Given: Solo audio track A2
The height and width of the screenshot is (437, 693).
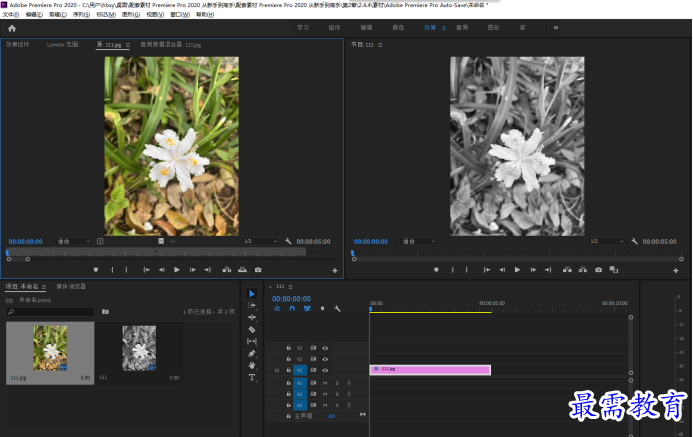Looking at the screenshot, I should coord(337,394).
